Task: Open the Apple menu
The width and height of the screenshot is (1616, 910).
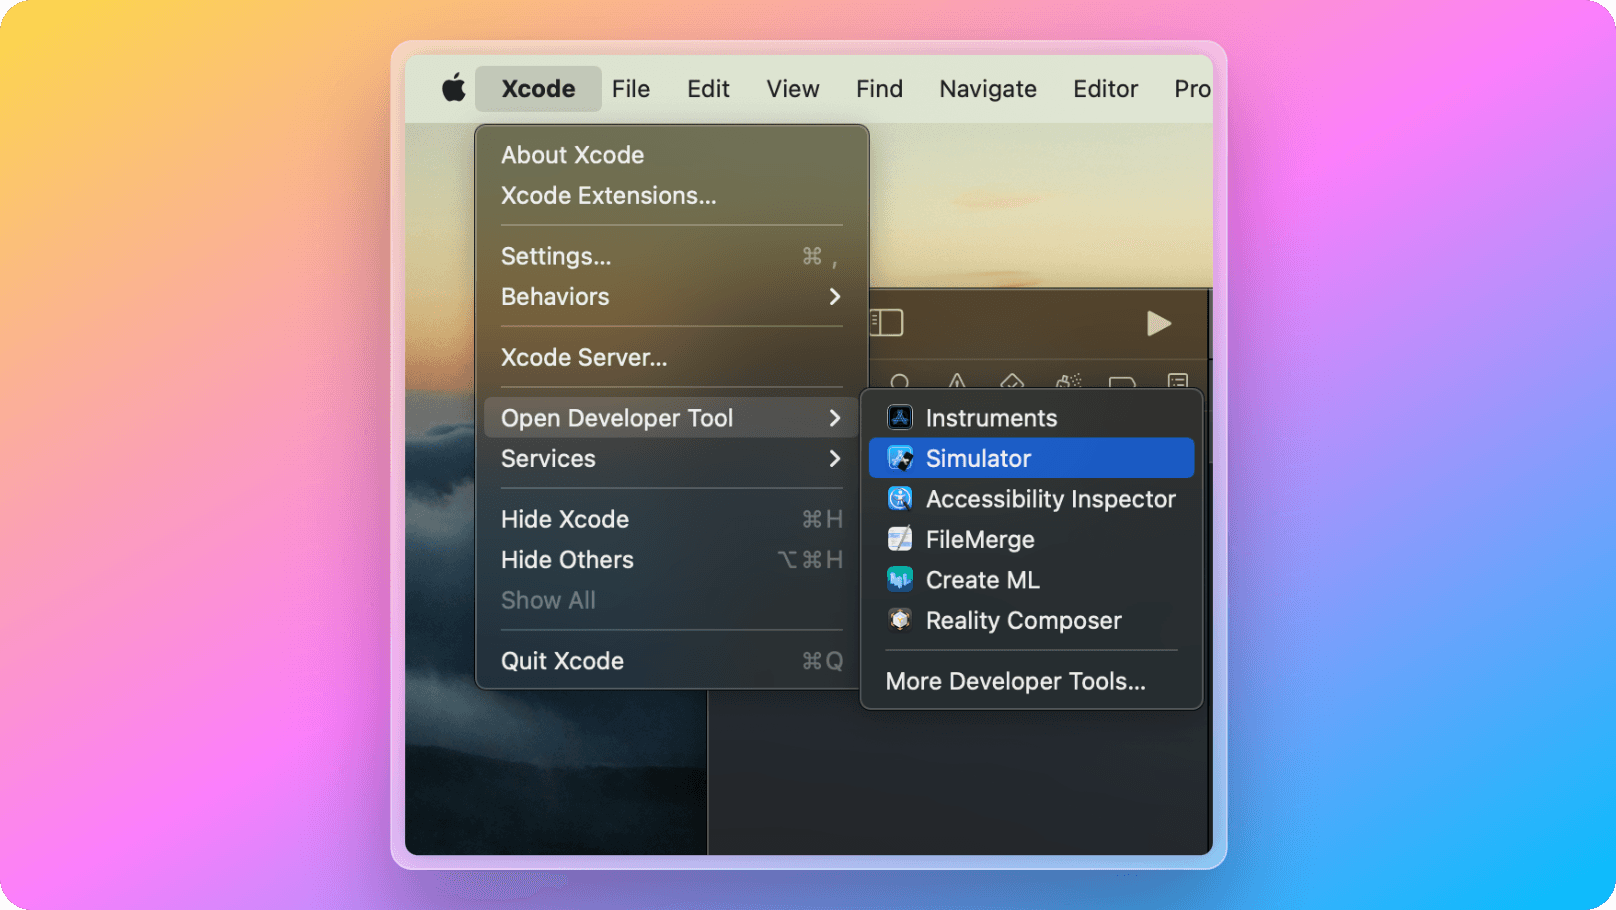Action: pyautogui.click(x=454, y=88)
